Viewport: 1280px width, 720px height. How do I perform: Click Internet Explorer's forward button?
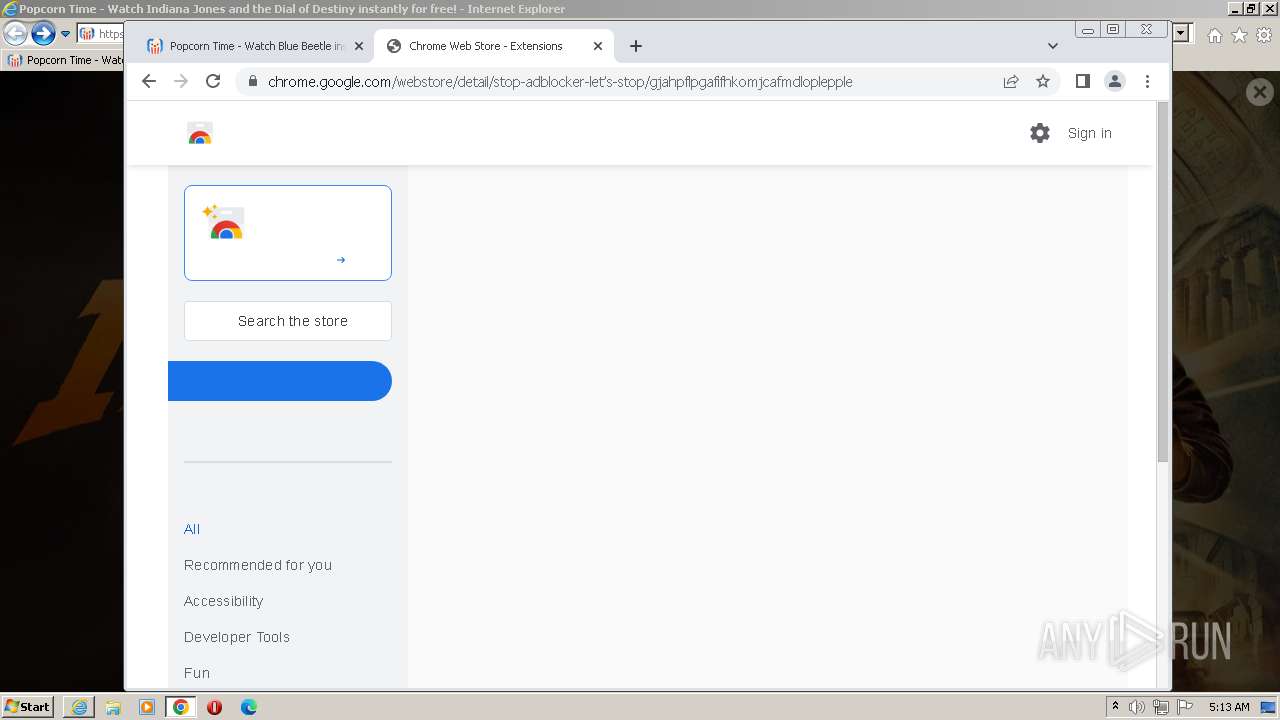(x=42, y=34)
